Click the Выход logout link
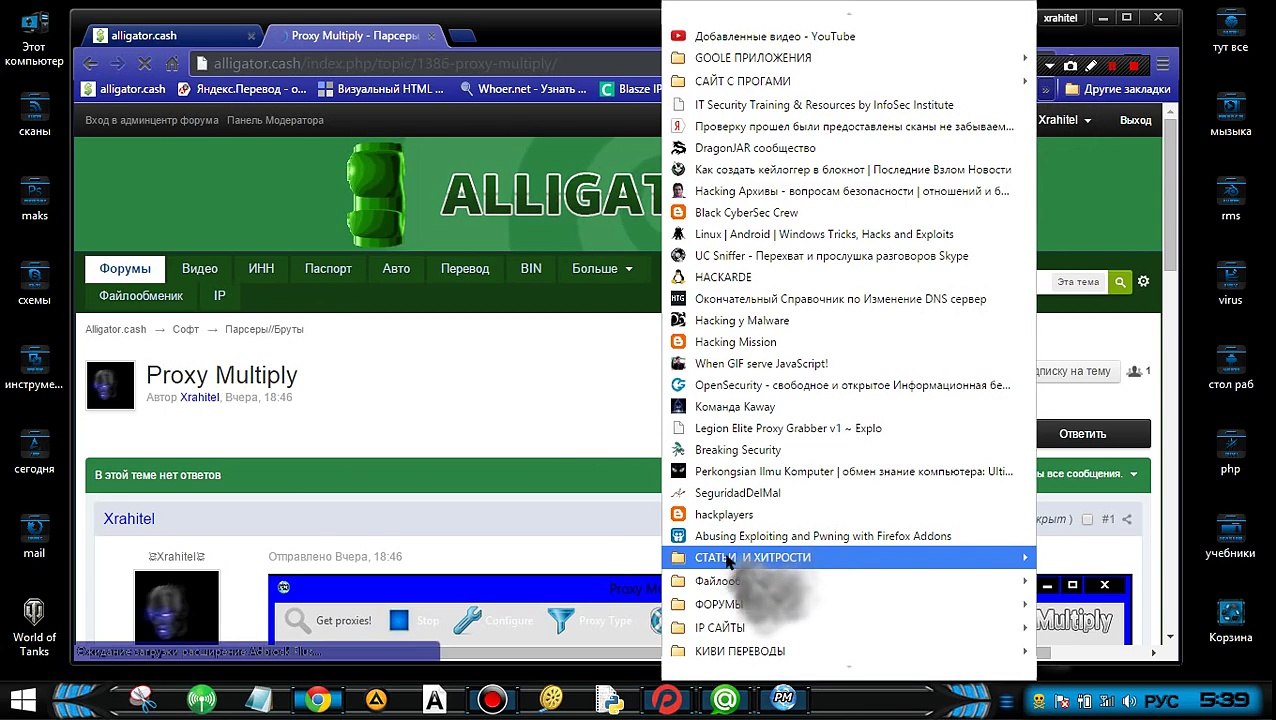The image size is (1276, 720). (x=1135, y=120)
